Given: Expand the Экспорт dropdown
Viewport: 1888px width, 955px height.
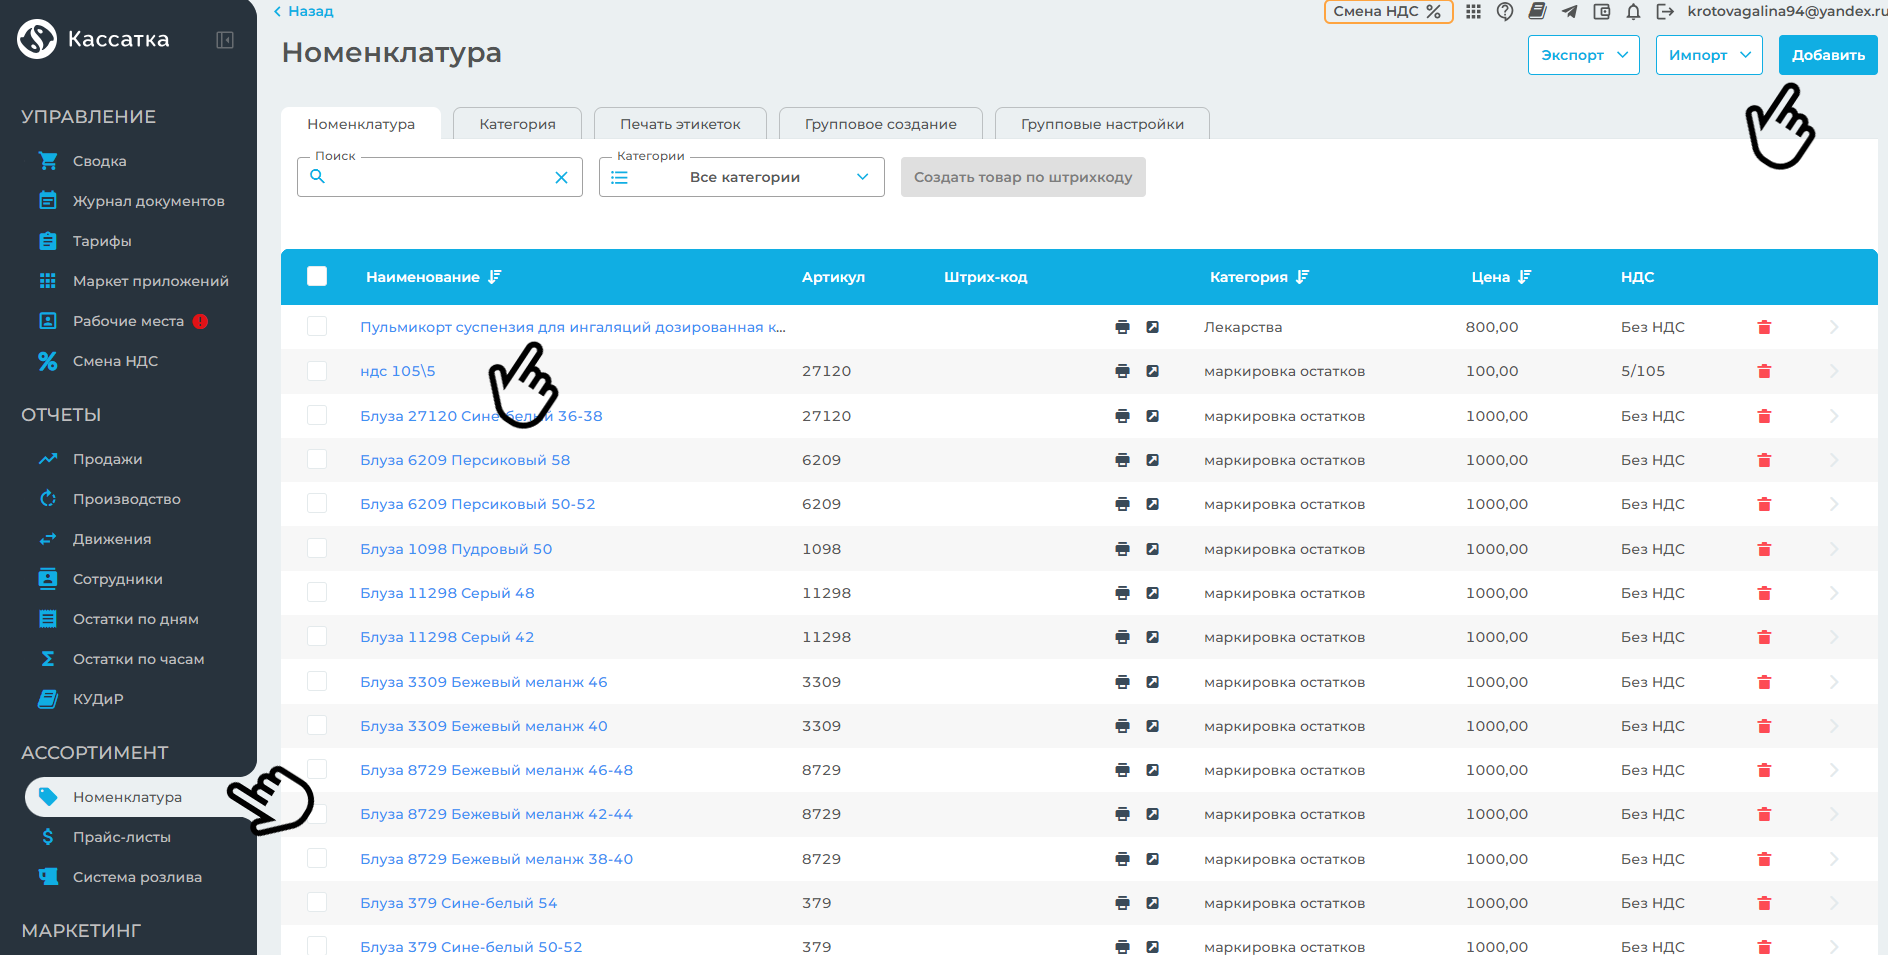Looking at the screenshot, I should pyautogui.click(x=1583, y=55).
